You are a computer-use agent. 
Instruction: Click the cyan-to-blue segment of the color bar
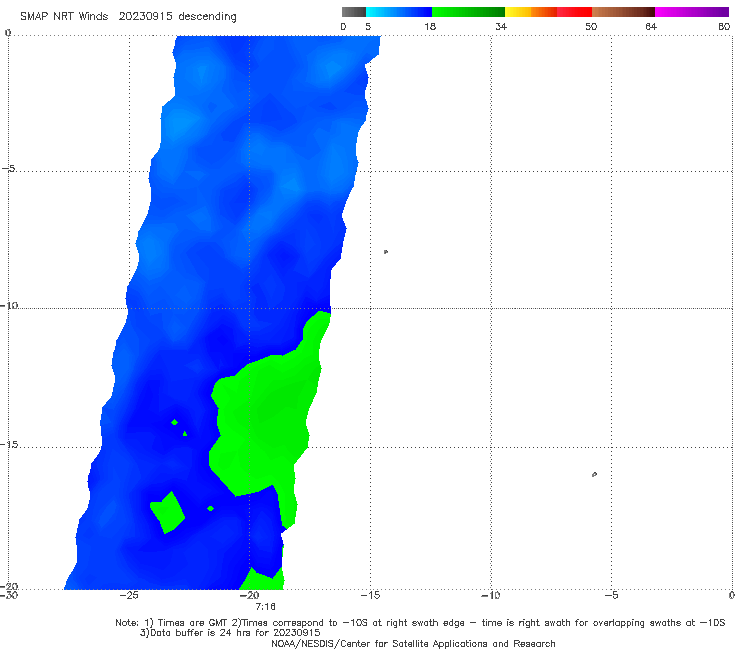(x=399, y=12)
